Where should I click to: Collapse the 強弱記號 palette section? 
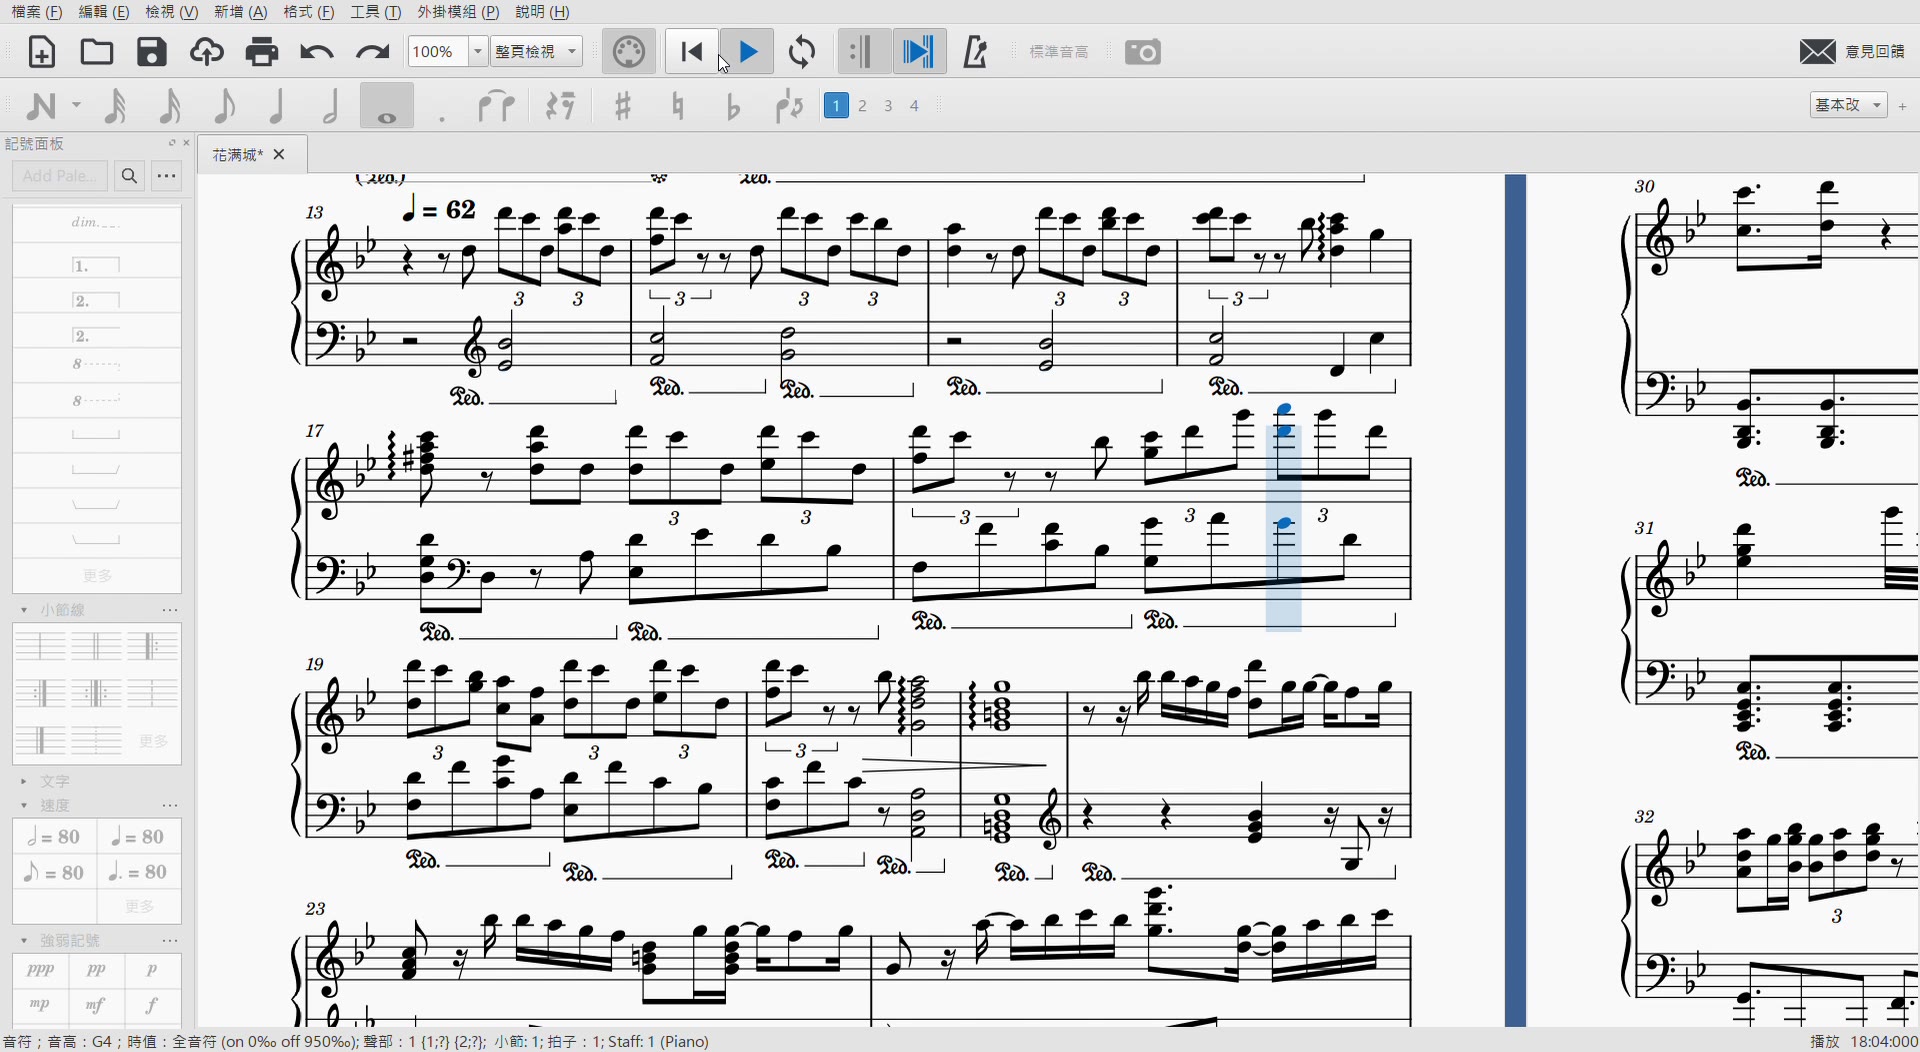pyautogui.click(x=24, y=941)
